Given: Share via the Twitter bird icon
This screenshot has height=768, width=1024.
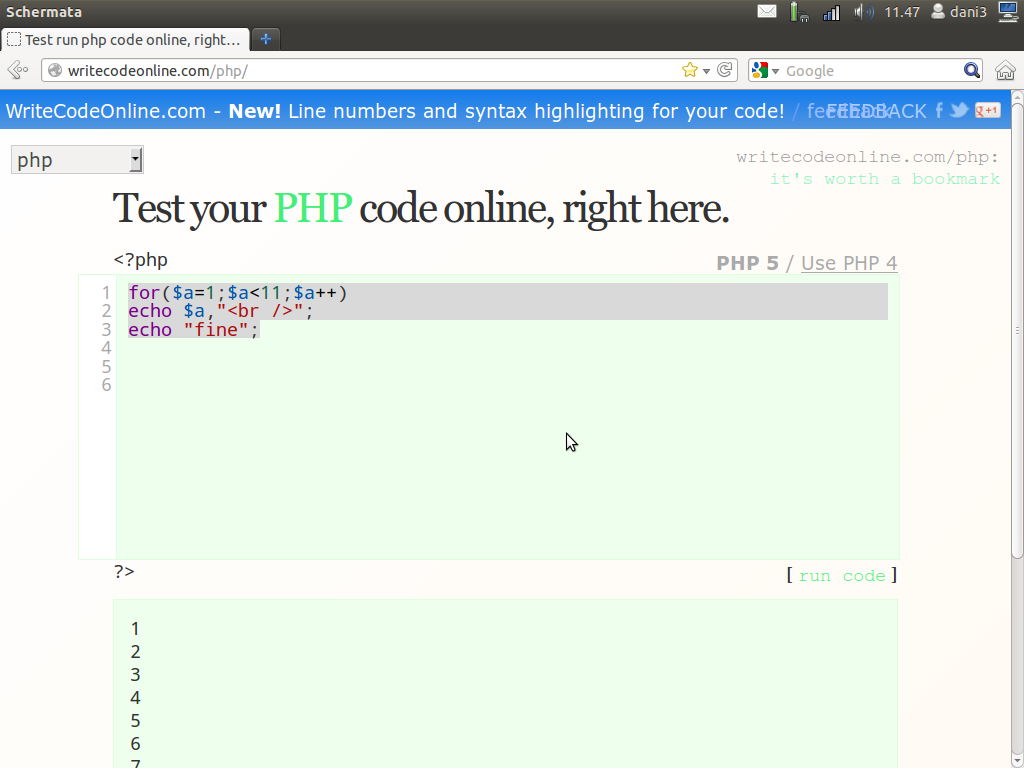Looking at the screenshot, I should pyautogui.click(x=958, y=110).
